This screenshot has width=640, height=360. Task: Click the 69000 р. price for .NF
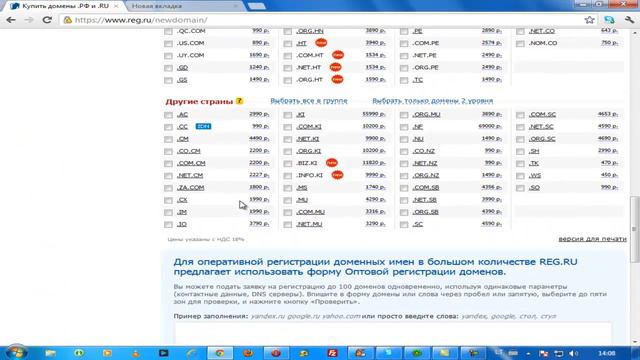[490, 126]
